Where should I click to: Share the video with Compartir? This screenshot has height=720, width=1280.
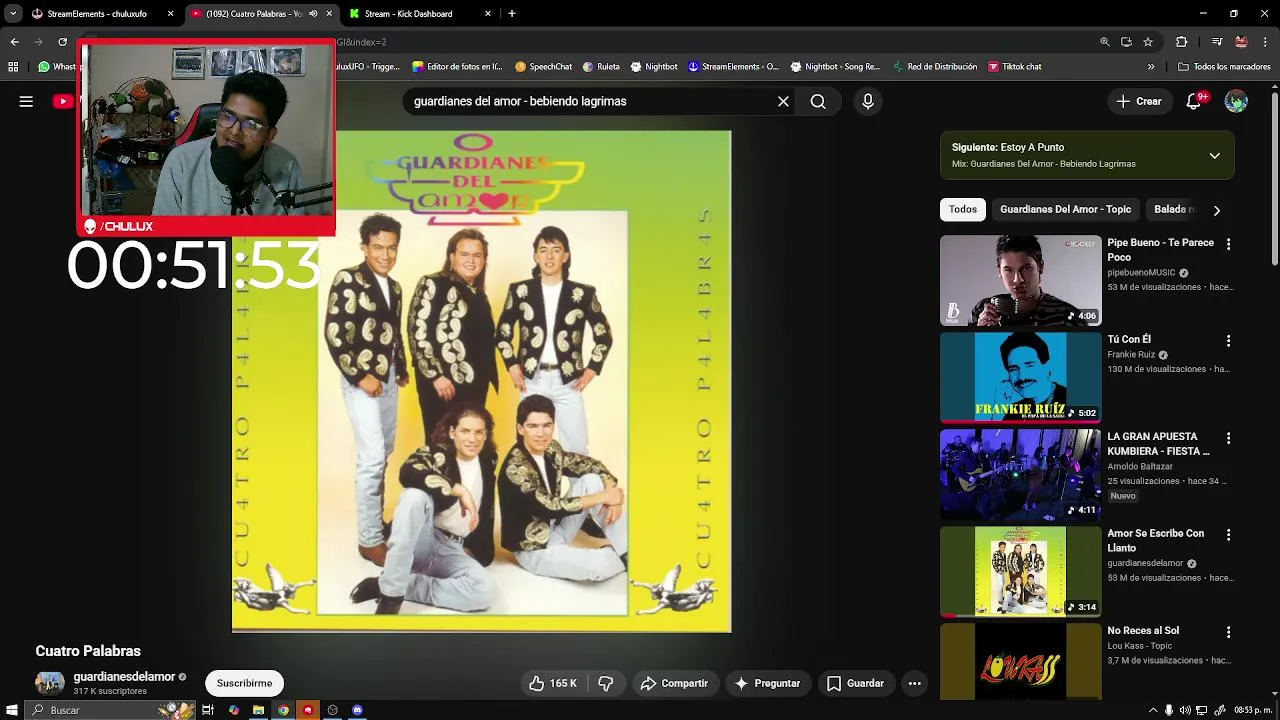[x=674, y=683]
